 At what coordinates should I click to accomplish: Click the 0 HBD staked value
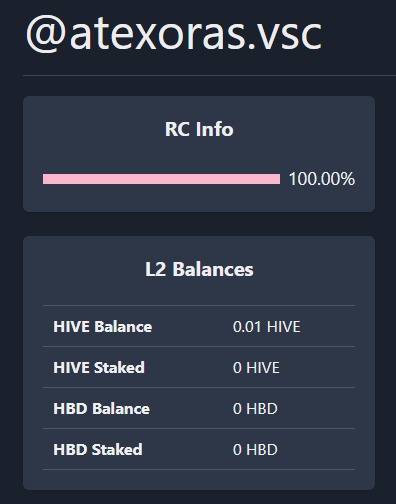coord(255,449)
